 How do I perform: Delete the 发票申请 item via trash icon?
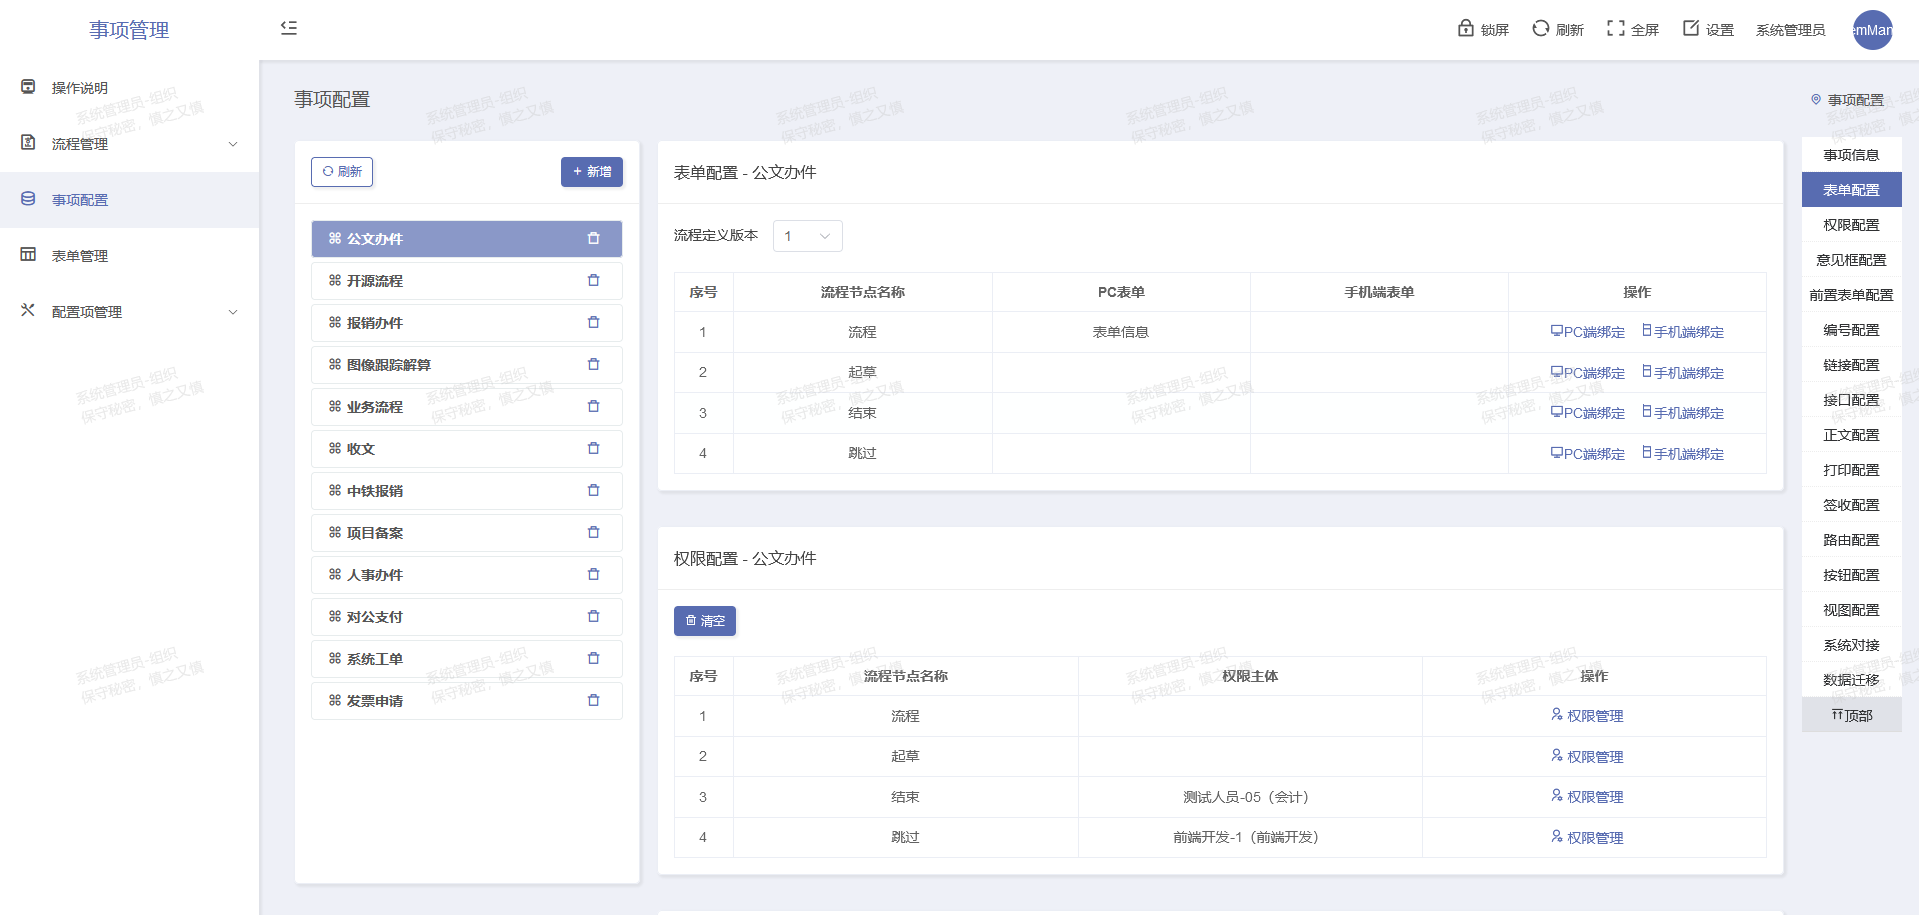coord(594,700)
